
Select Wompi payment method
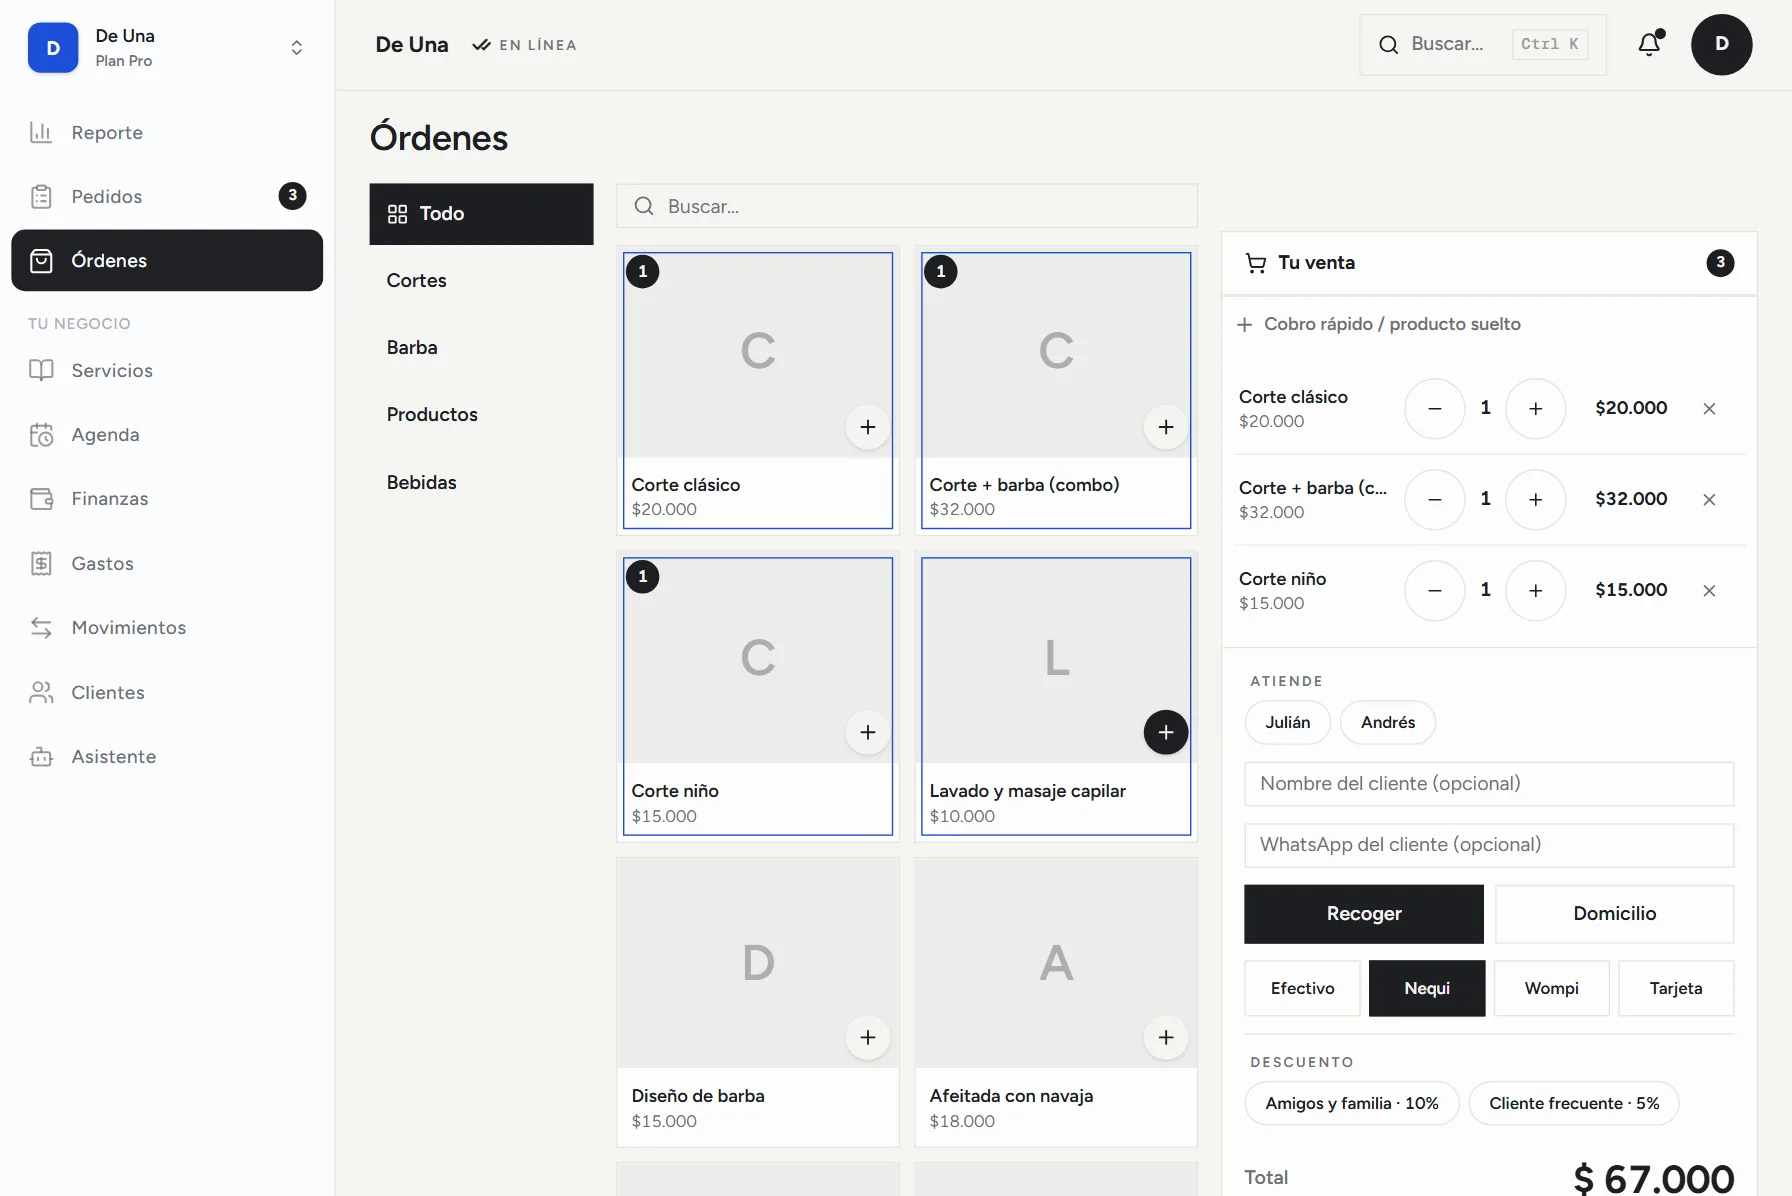(x=1552, y=988)
